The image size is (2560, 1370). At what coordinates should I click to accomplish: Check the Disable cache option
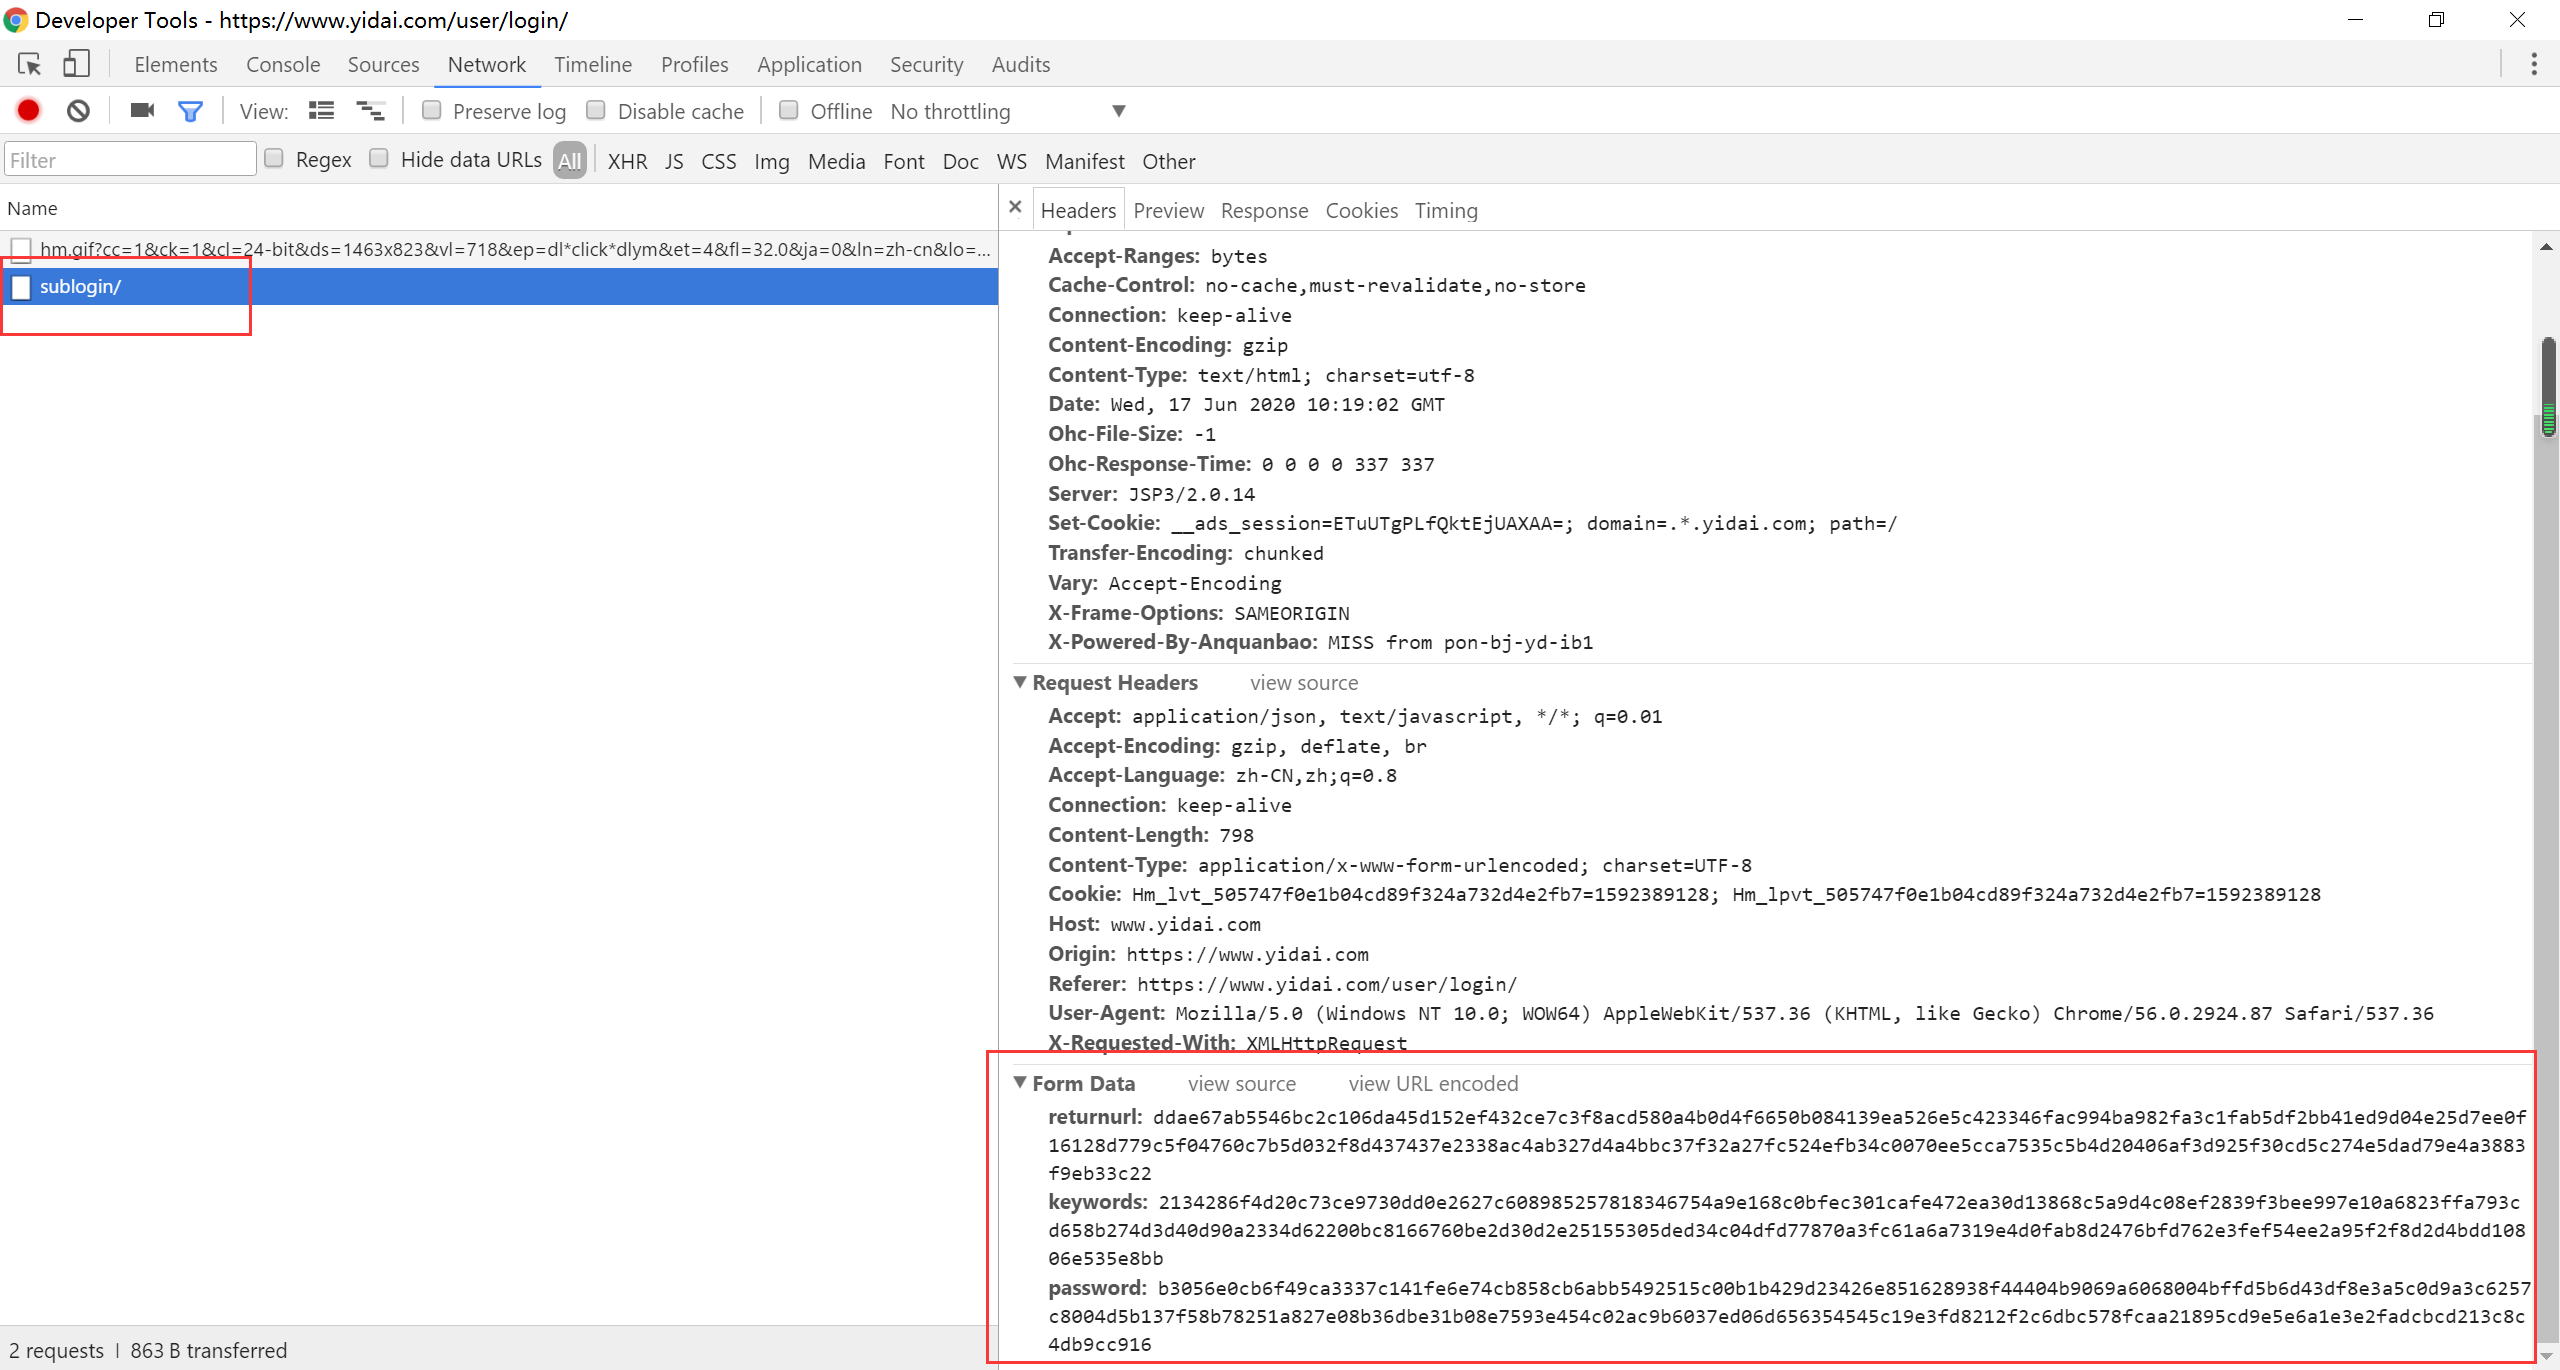596,110
